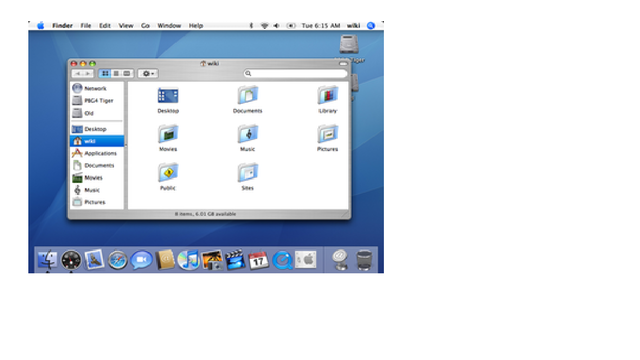Select Documents in the sidebar
The image size is (640, 360).
pyautogui.click(x=97, y=165)
